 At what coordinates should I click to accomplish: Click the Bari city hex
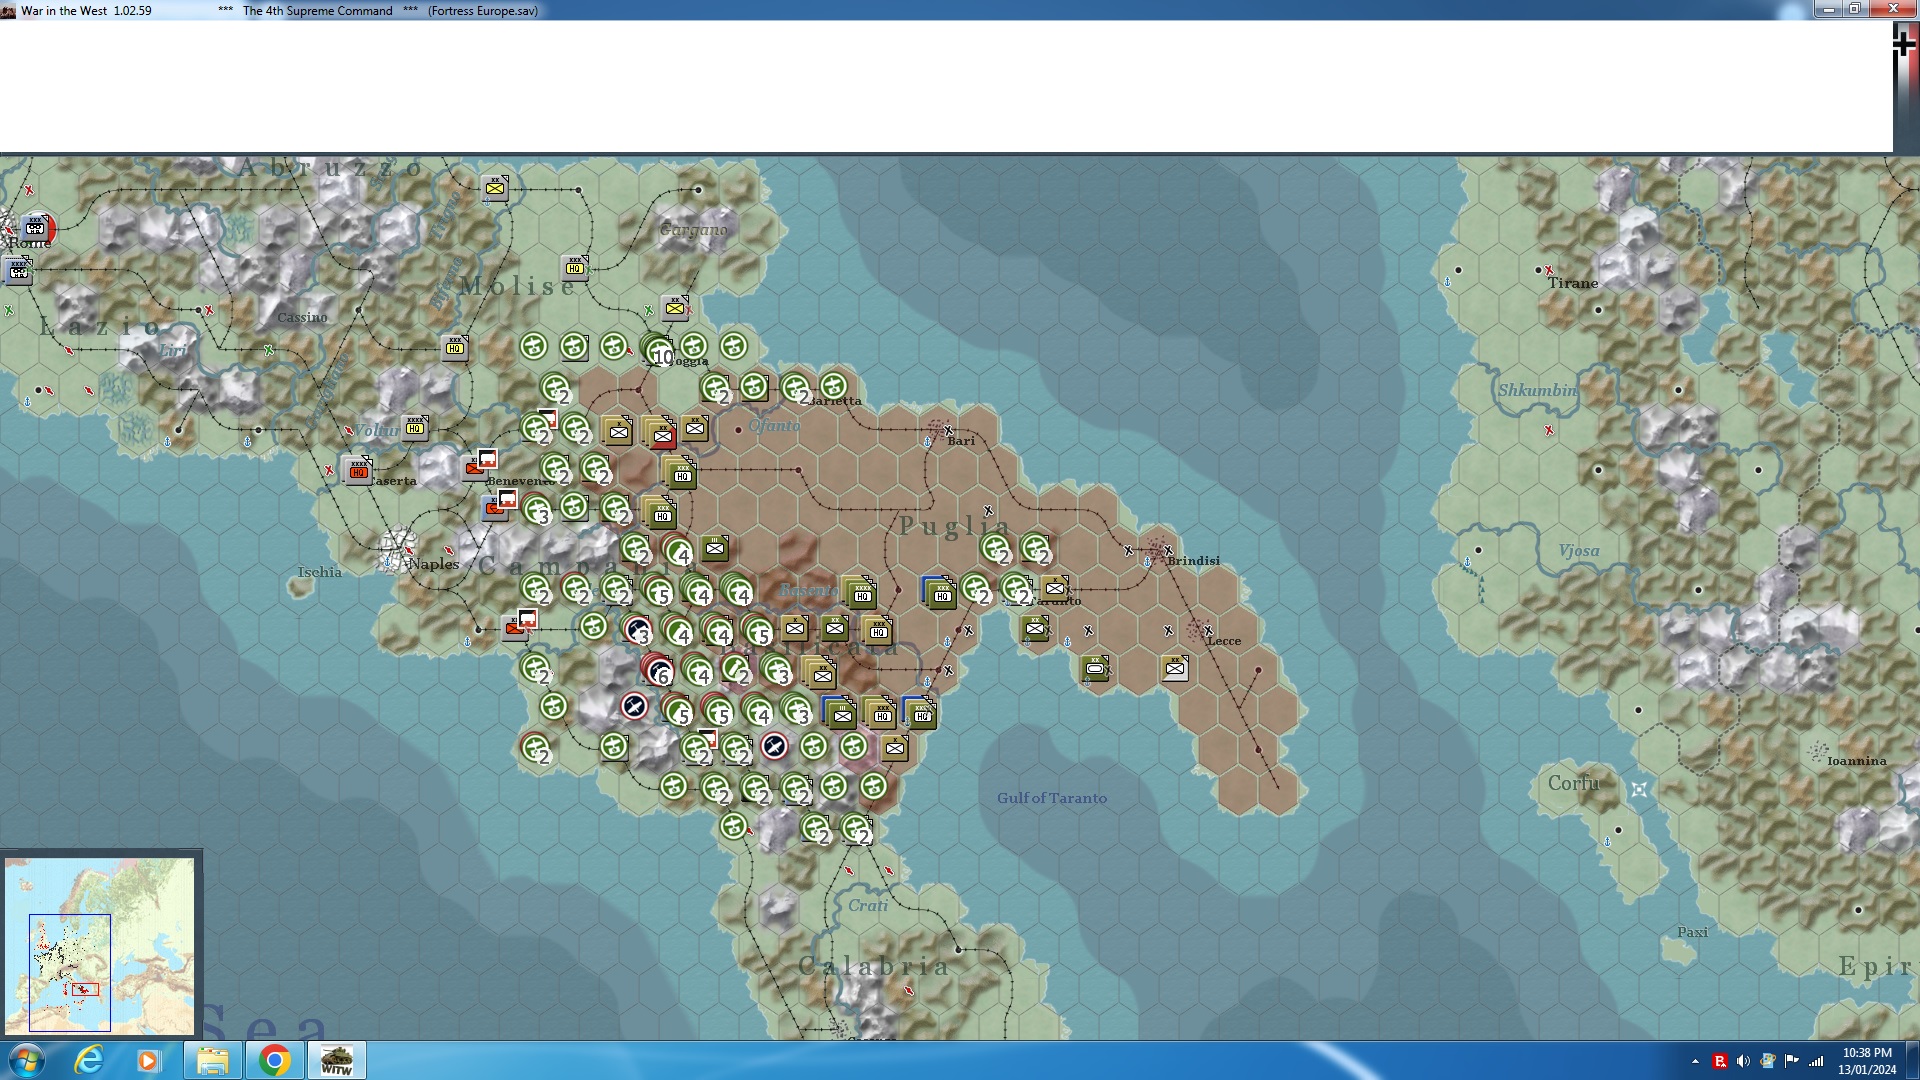939,429
